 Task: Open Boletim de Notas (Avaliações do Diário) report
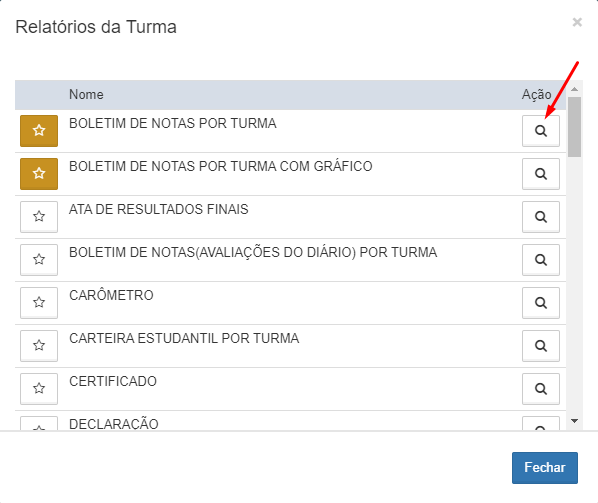(541, 260)
